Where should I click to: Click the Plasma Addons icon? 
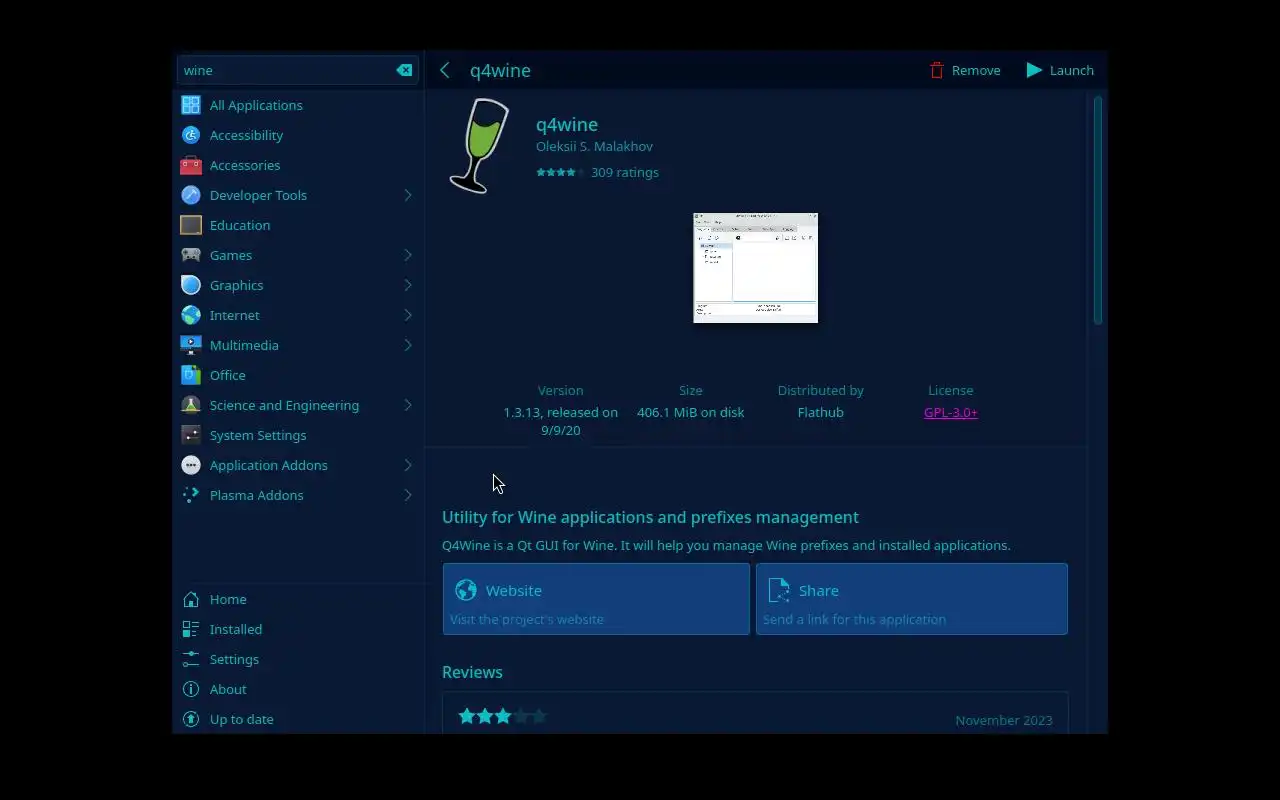point(191,495)
